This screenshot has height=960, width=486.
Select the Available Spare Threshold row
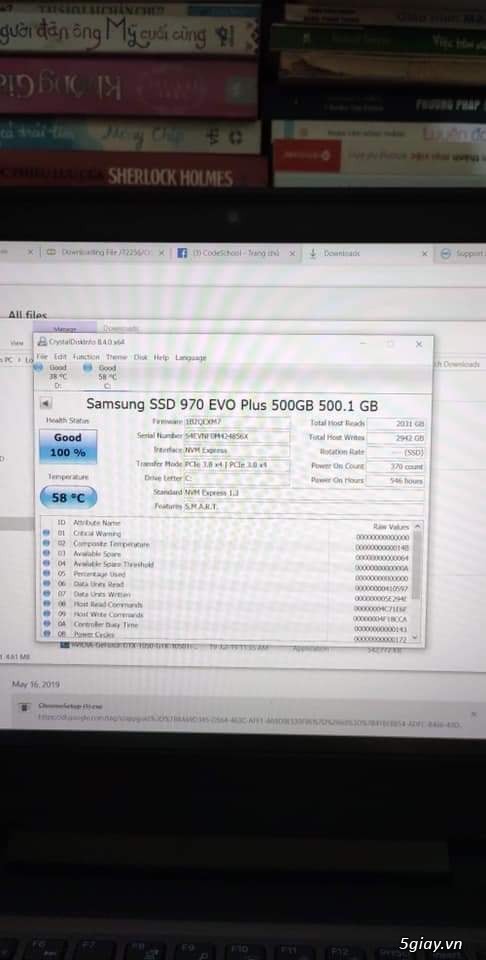tap(226, 564)
